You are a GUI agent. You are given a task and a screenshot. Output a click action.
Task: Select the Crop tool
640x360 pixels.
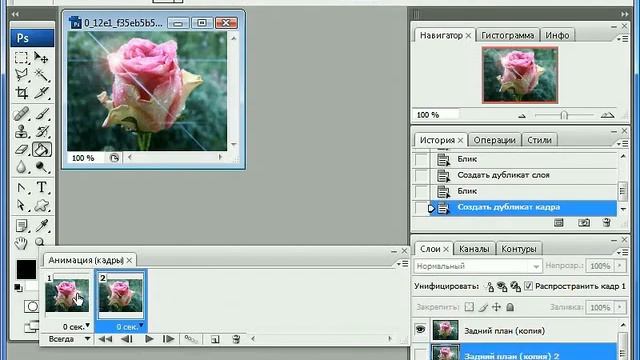coord(21,93)
